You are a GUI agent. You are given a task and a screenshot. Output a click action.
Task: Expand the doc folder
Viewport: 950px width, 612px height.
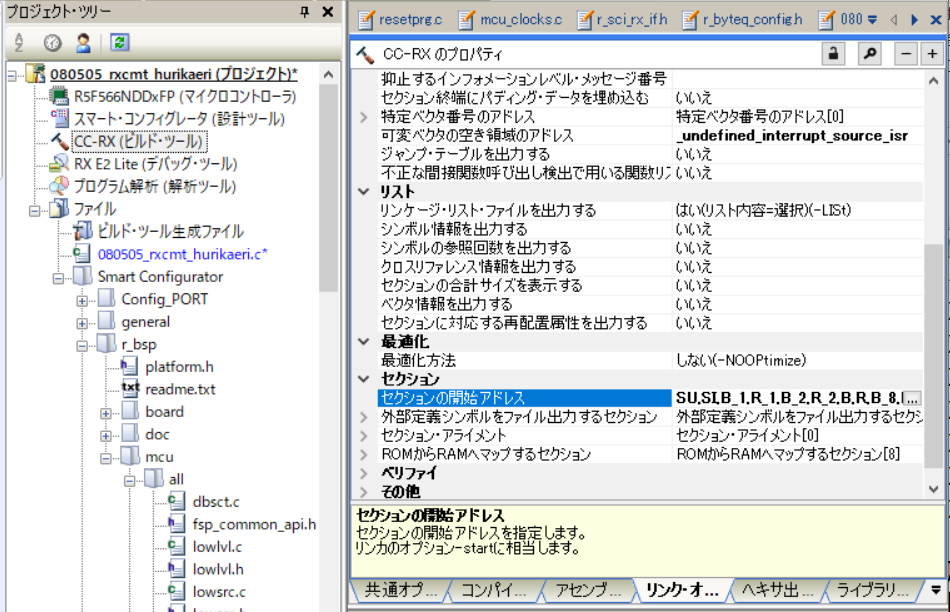coord(105,436)
